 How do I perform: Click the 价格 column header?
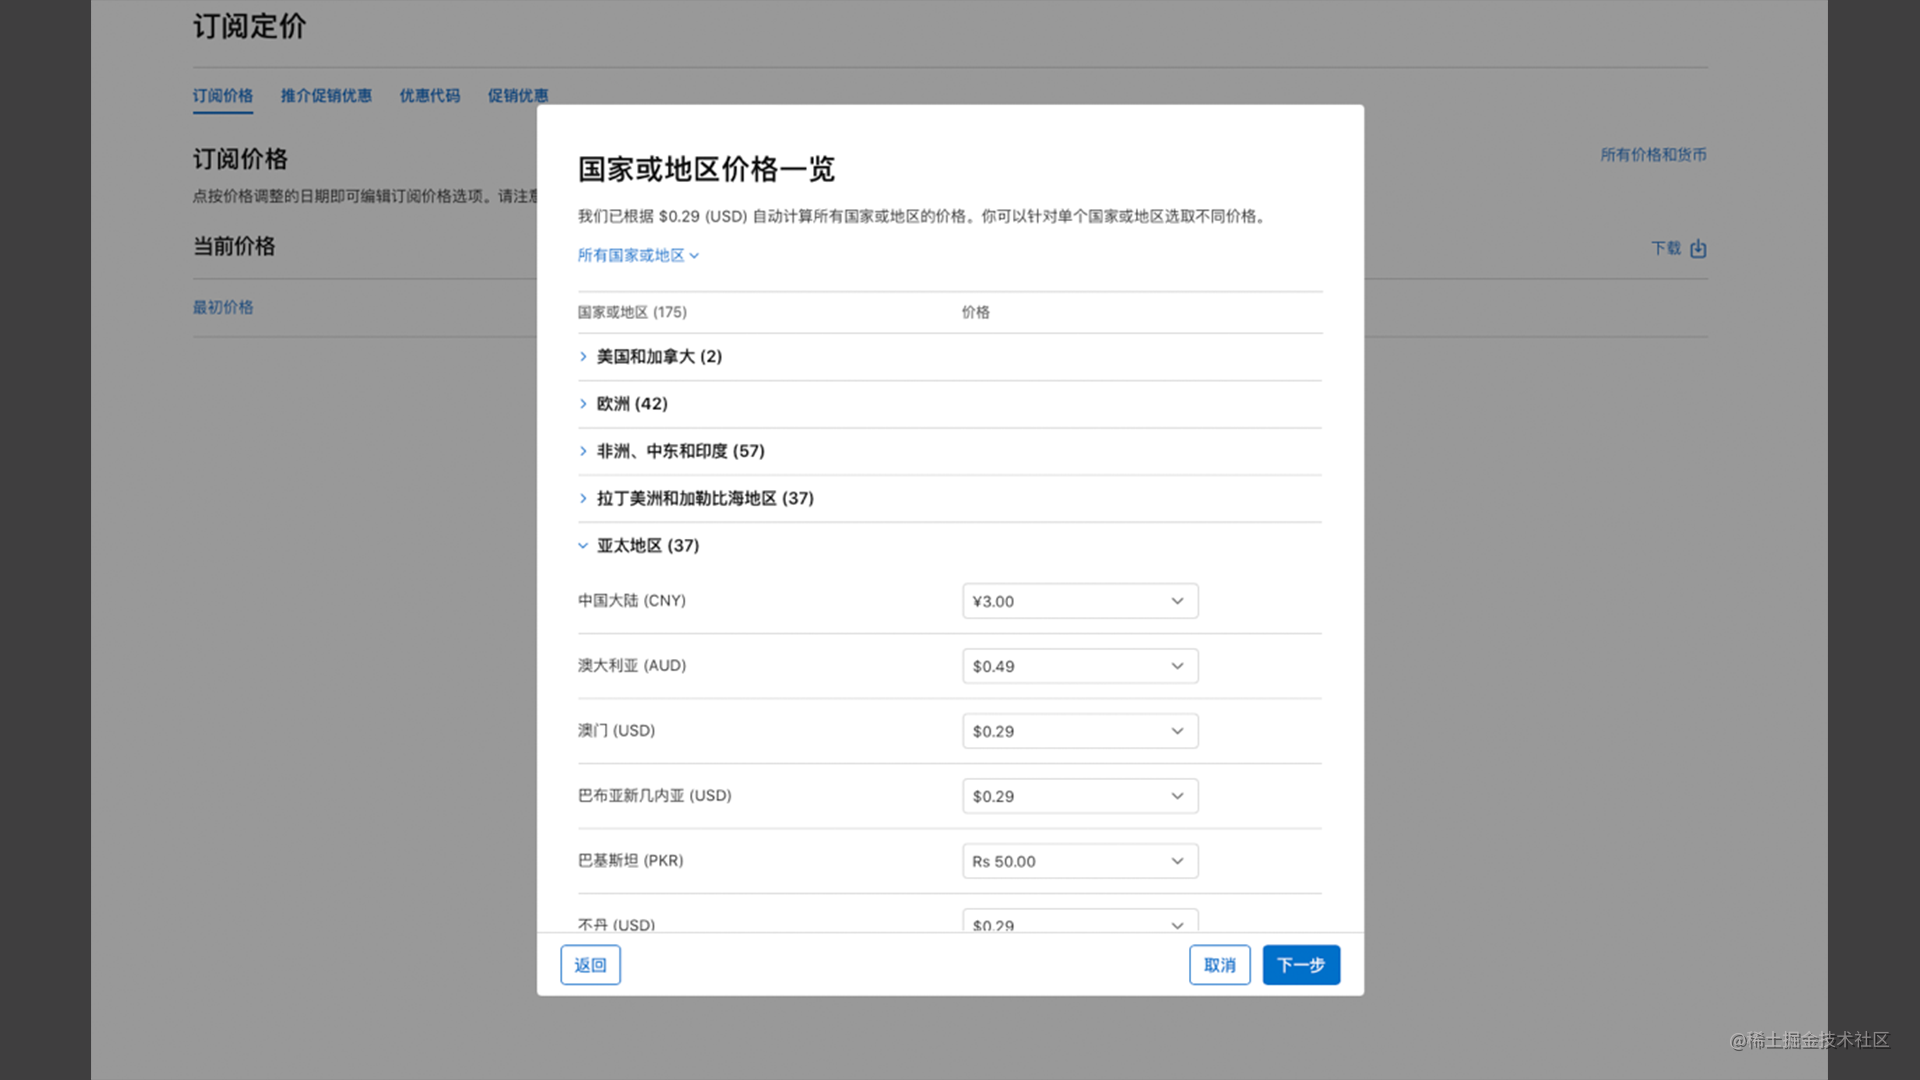(x=976, y=312)
